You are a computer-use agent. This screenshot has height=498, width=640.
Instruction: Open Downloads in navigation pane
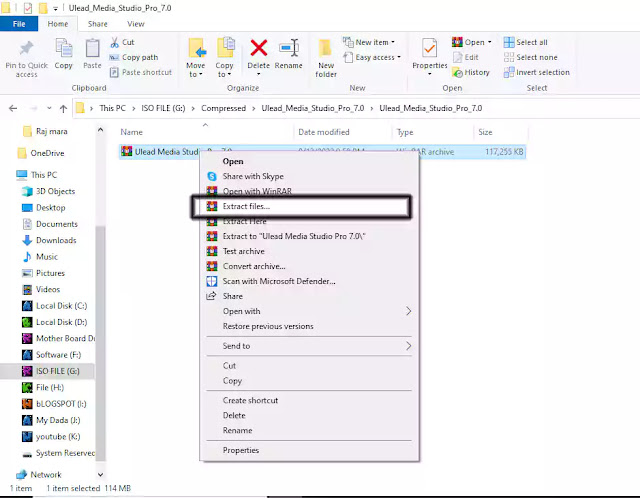tap(49, 240)
